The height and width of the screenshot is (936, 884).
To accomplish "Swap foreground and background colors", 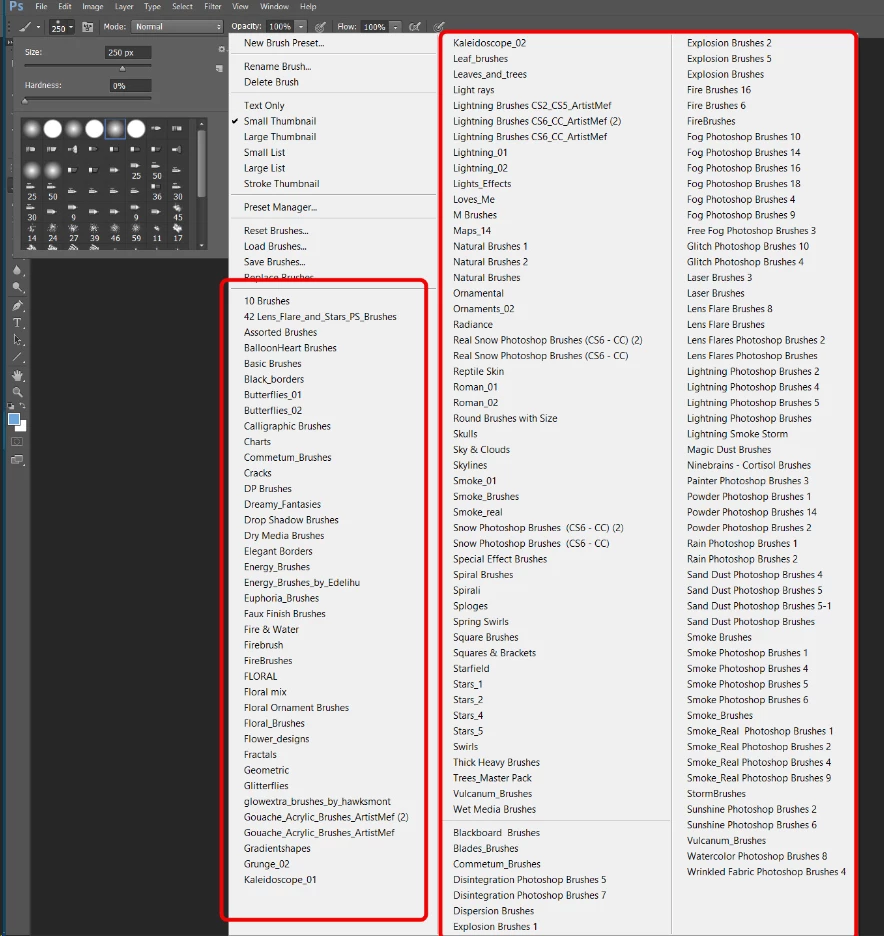I will pos(23,406).
